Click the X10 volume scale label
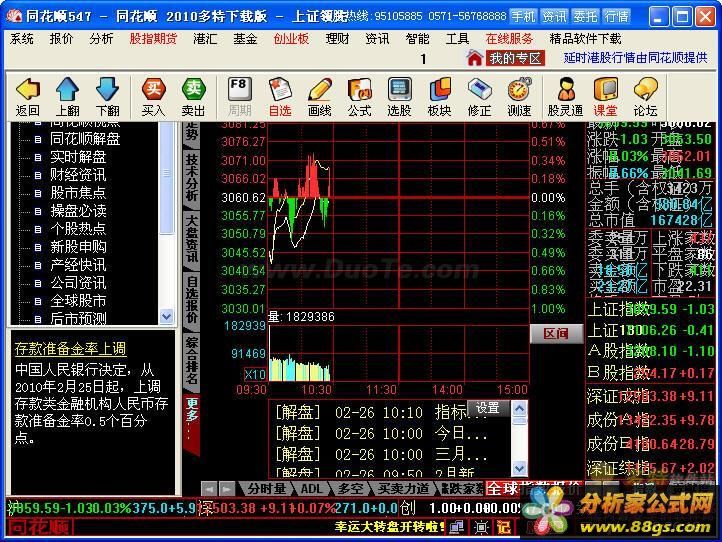722x542 pixels. [x=255, y=374]
